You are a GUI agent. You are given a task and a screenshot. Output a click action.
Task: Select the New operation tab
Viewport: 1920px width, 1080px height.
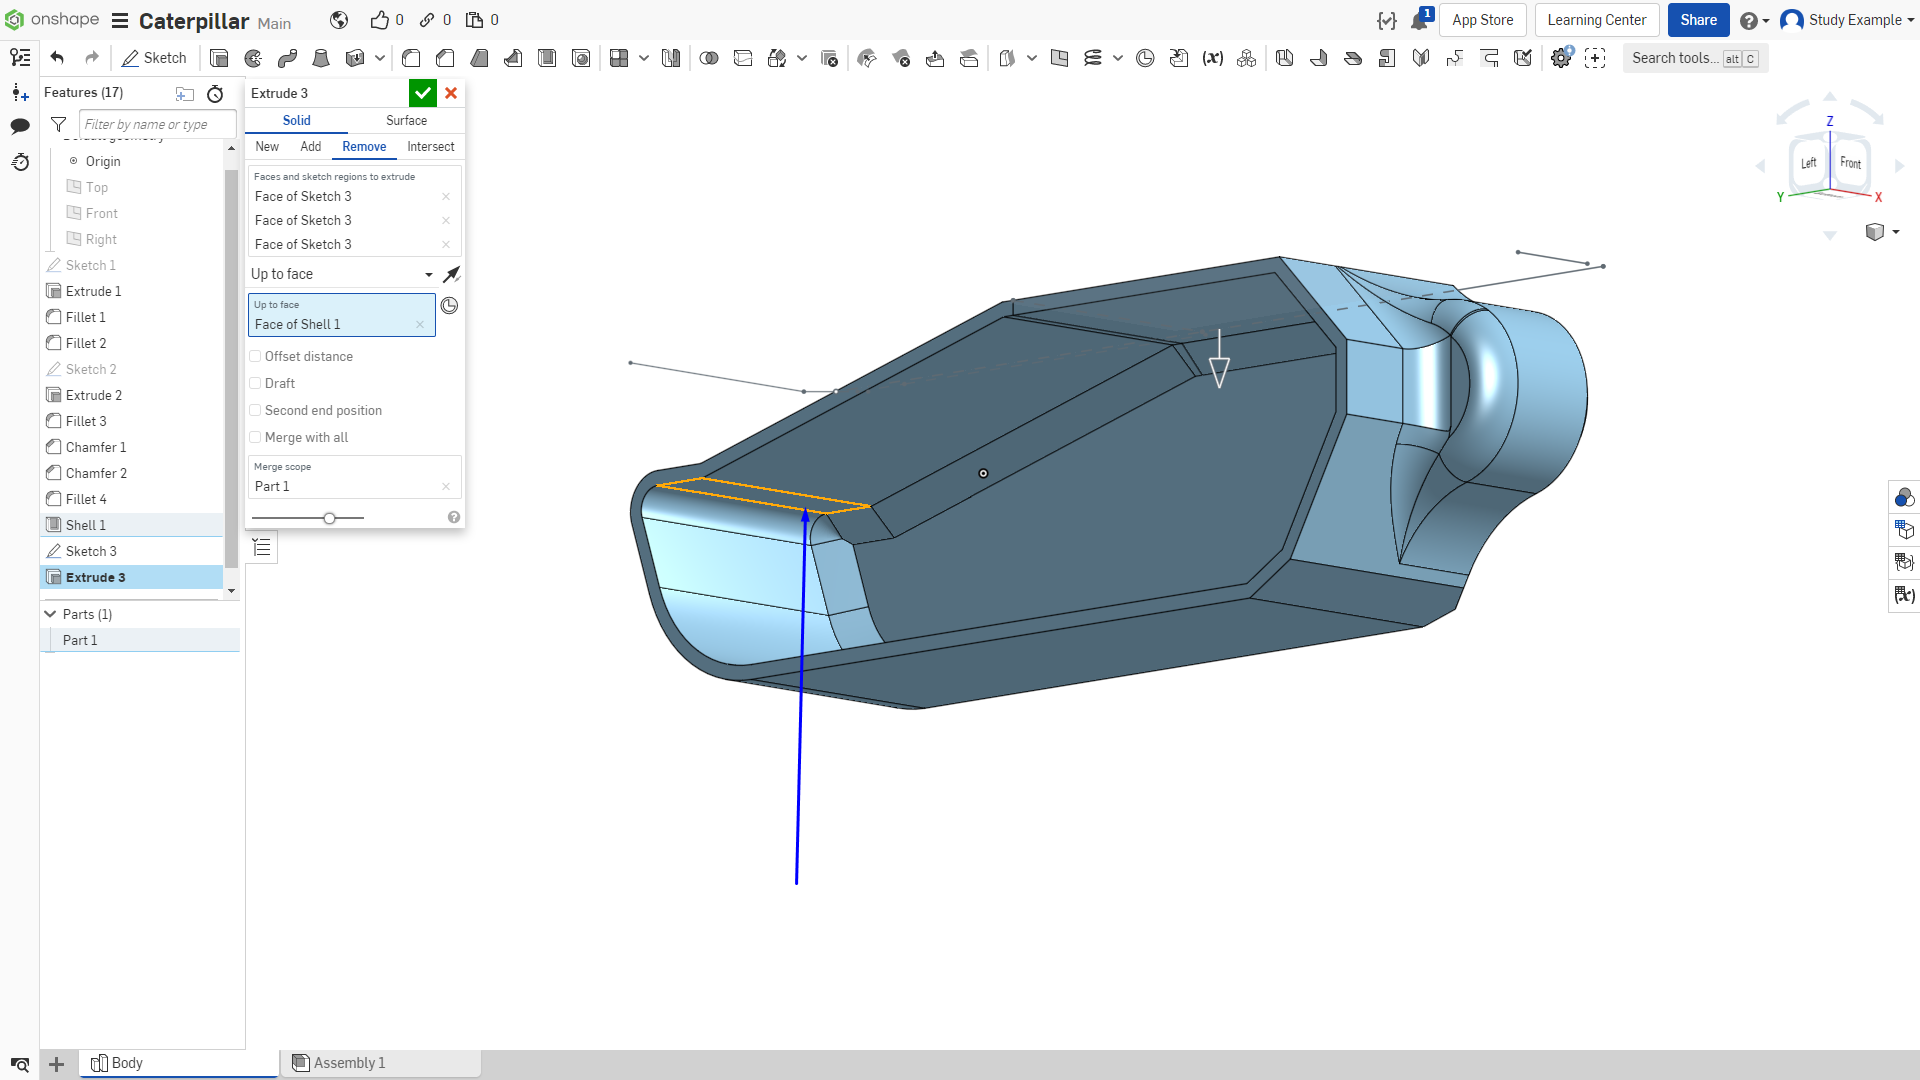[267, 146]
